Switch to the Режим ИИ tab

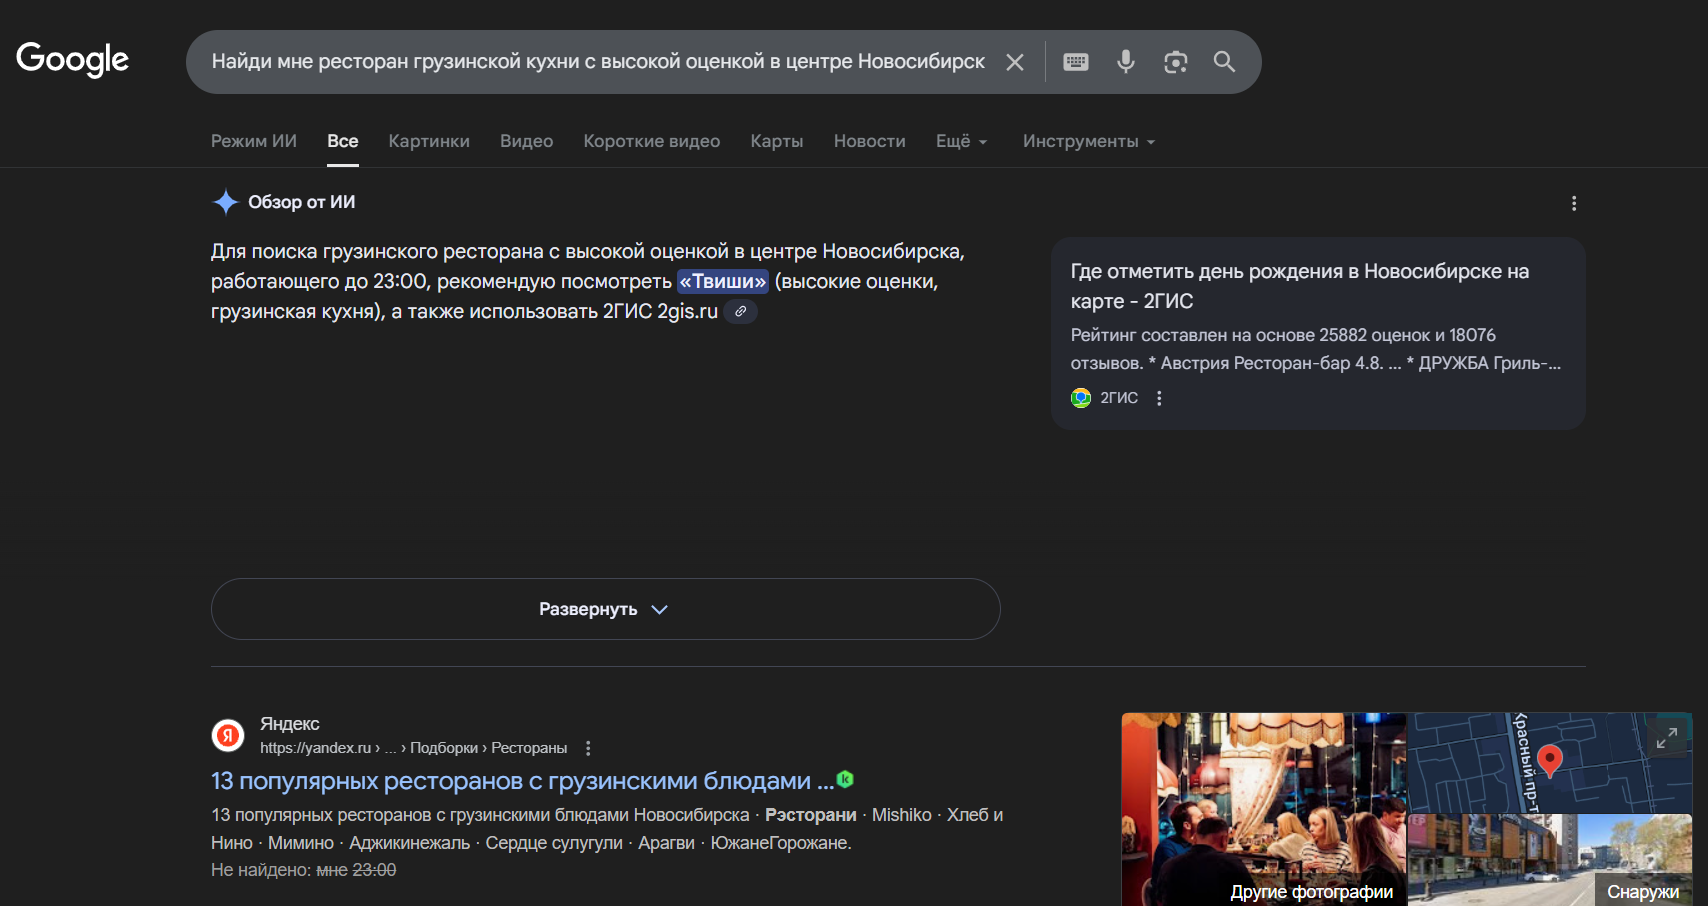pos(252,141)
